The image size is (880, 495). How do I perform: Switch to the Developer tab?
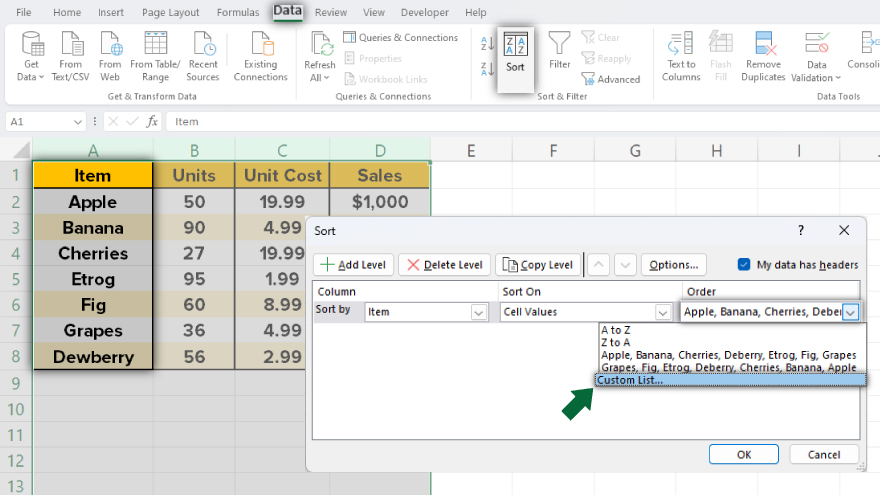click(424, 12)
